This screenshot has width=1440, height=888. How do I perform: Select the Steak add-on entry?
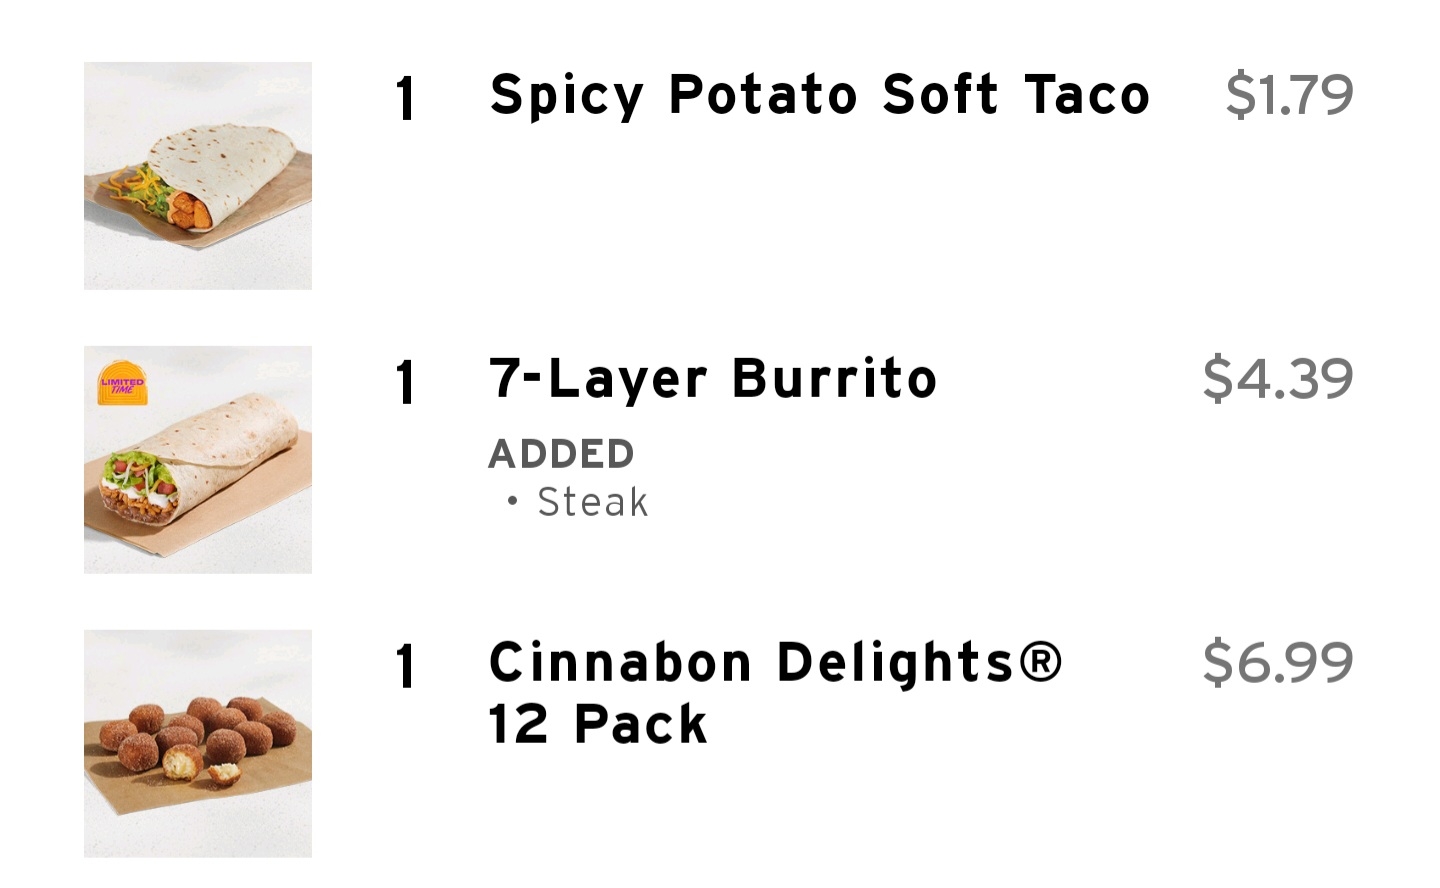coord(593,502)
